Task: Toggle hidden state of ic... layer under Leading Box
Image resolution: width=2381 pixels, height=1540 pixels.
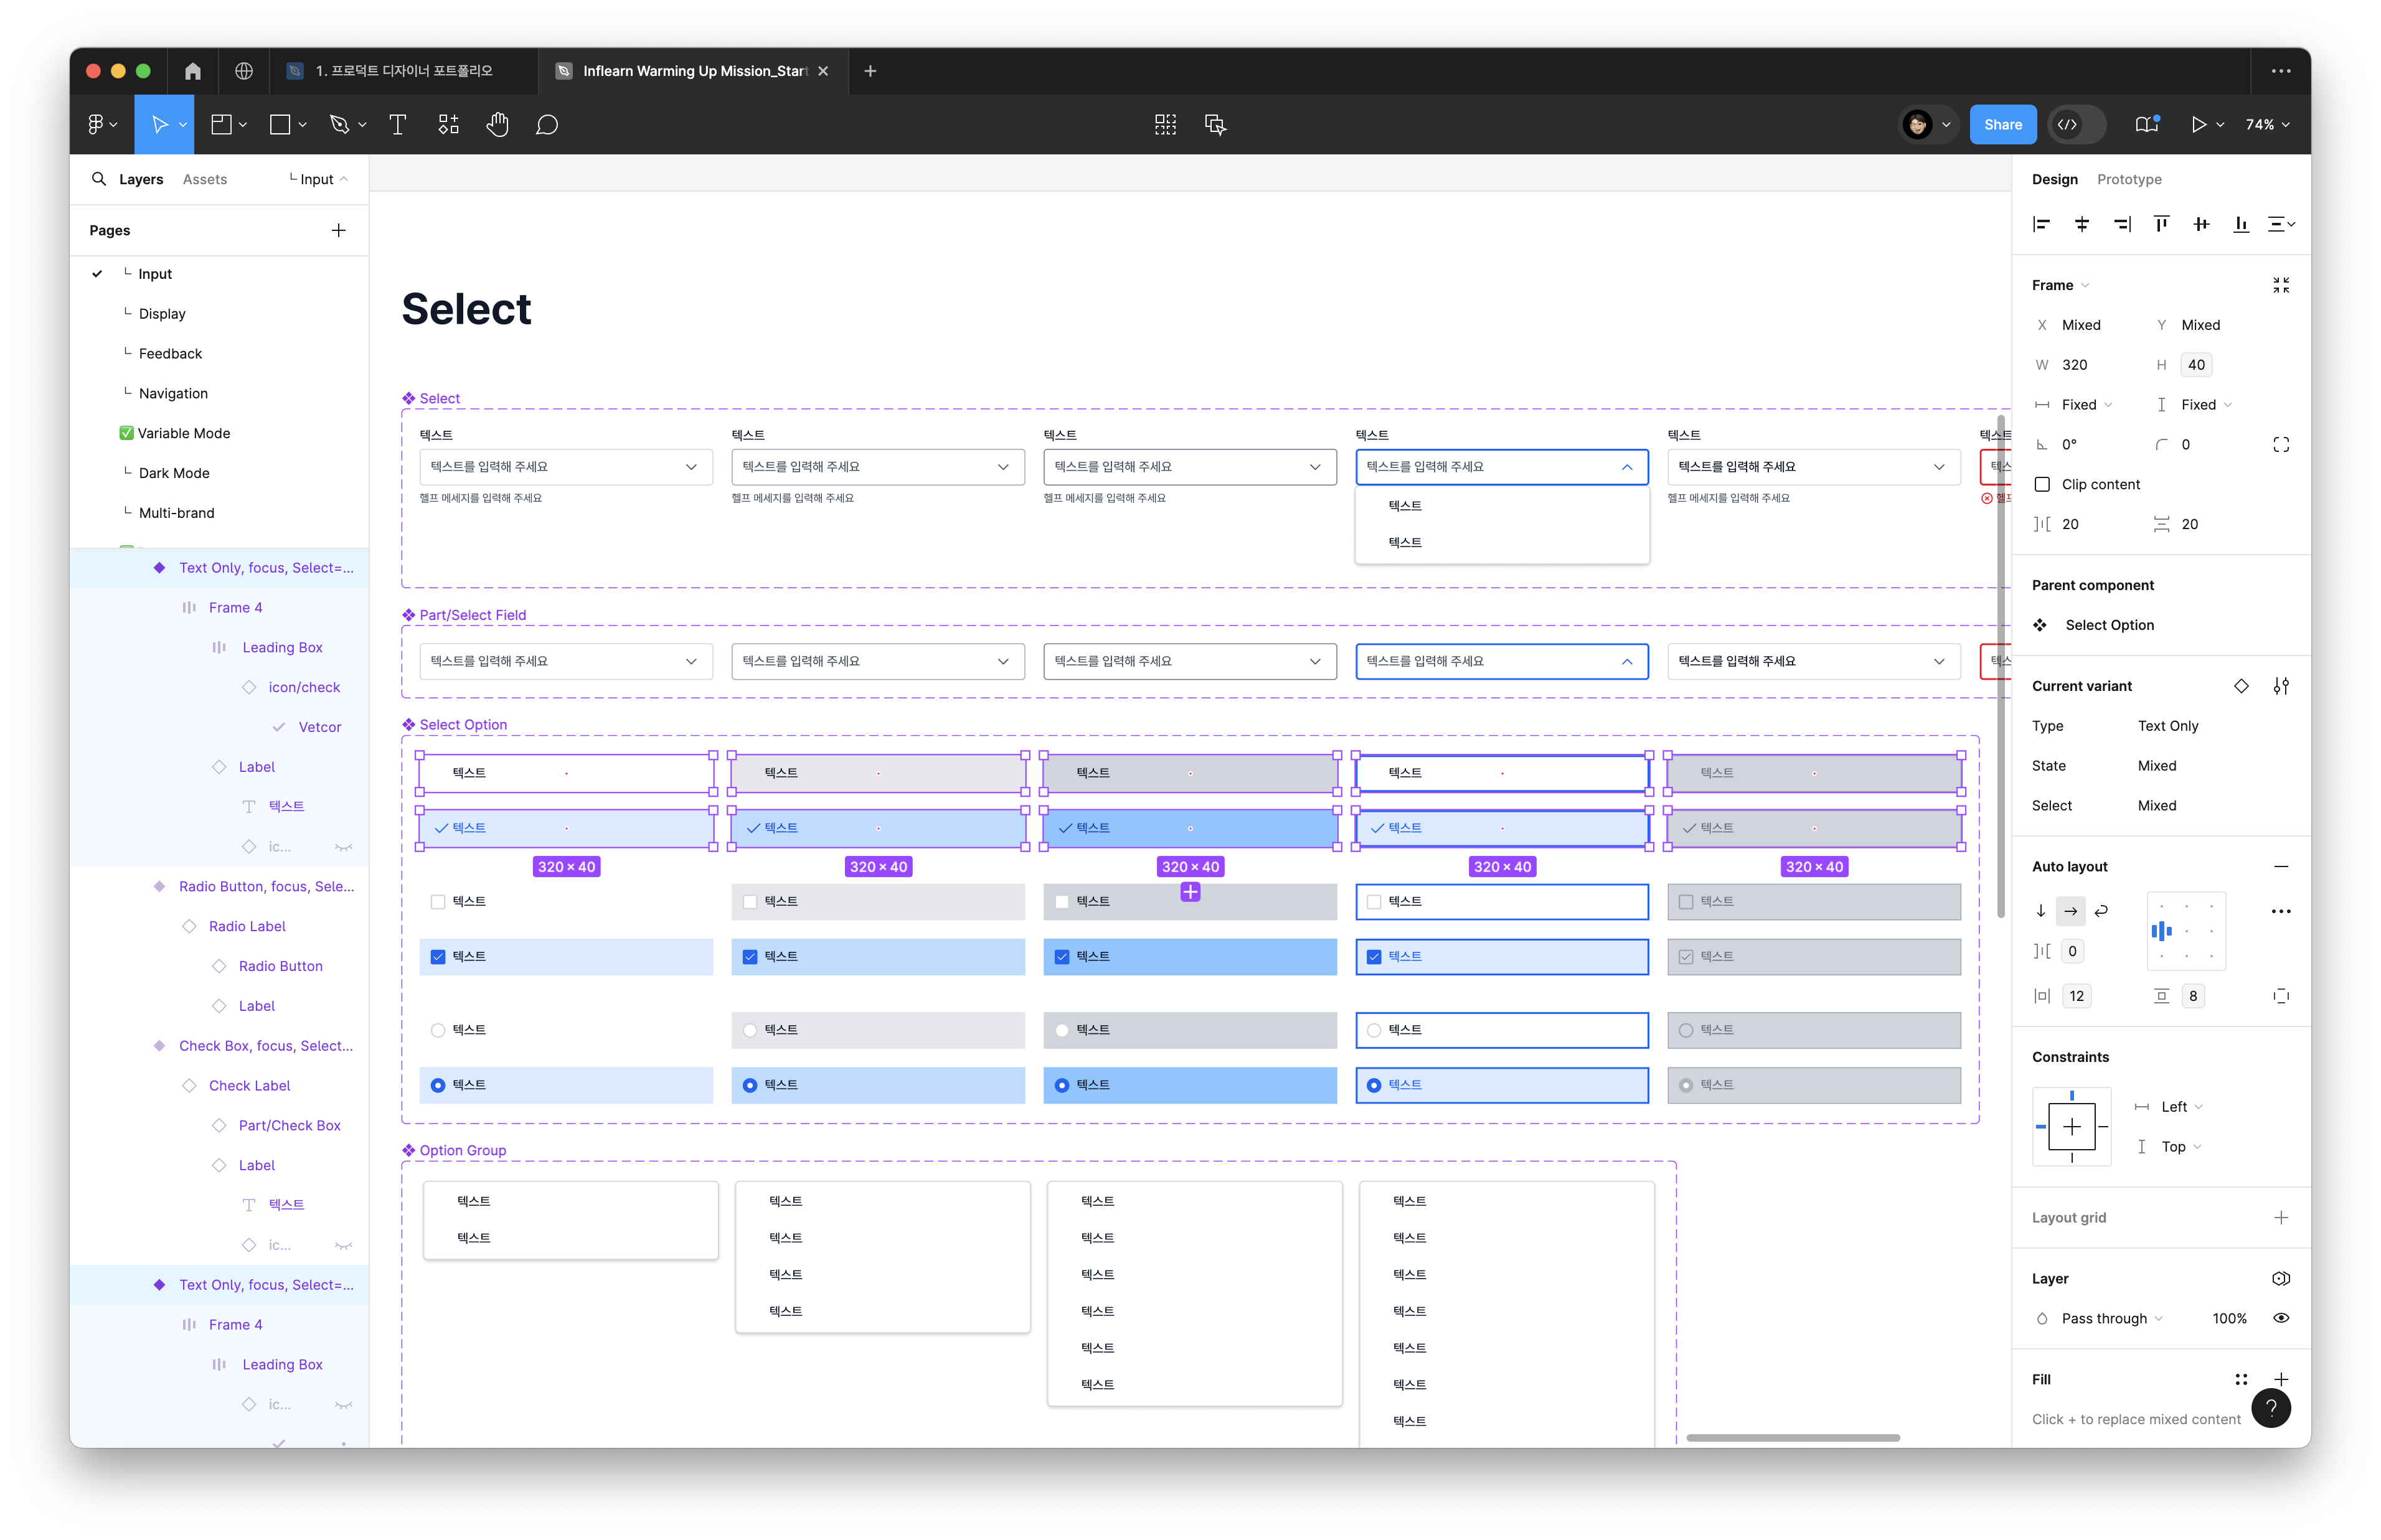Action: pos(343,1405)
